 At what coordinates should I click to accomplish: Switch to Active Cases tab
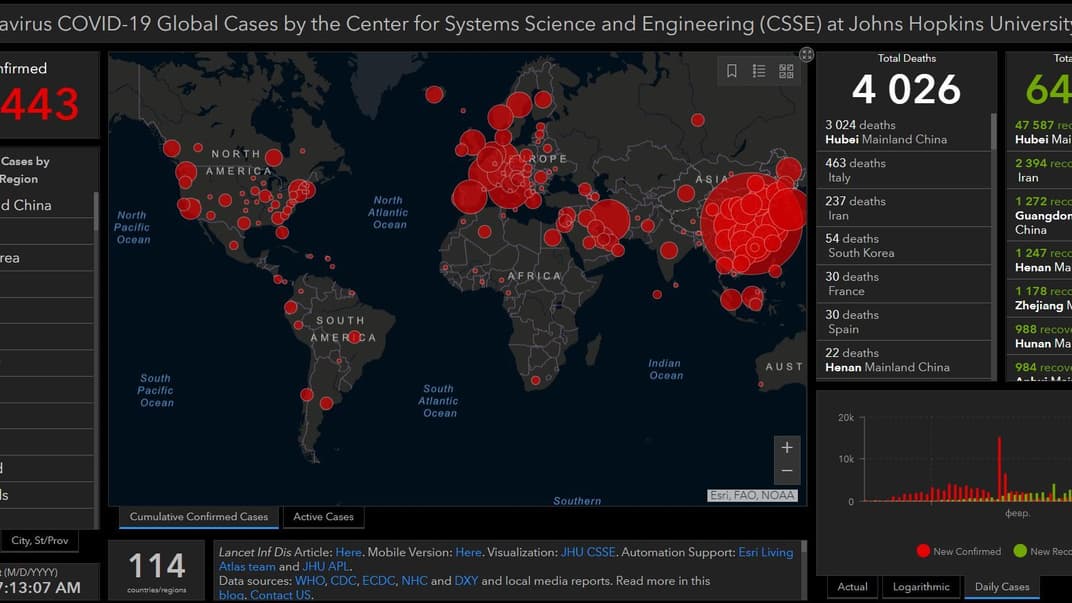(x=323, y=517)
